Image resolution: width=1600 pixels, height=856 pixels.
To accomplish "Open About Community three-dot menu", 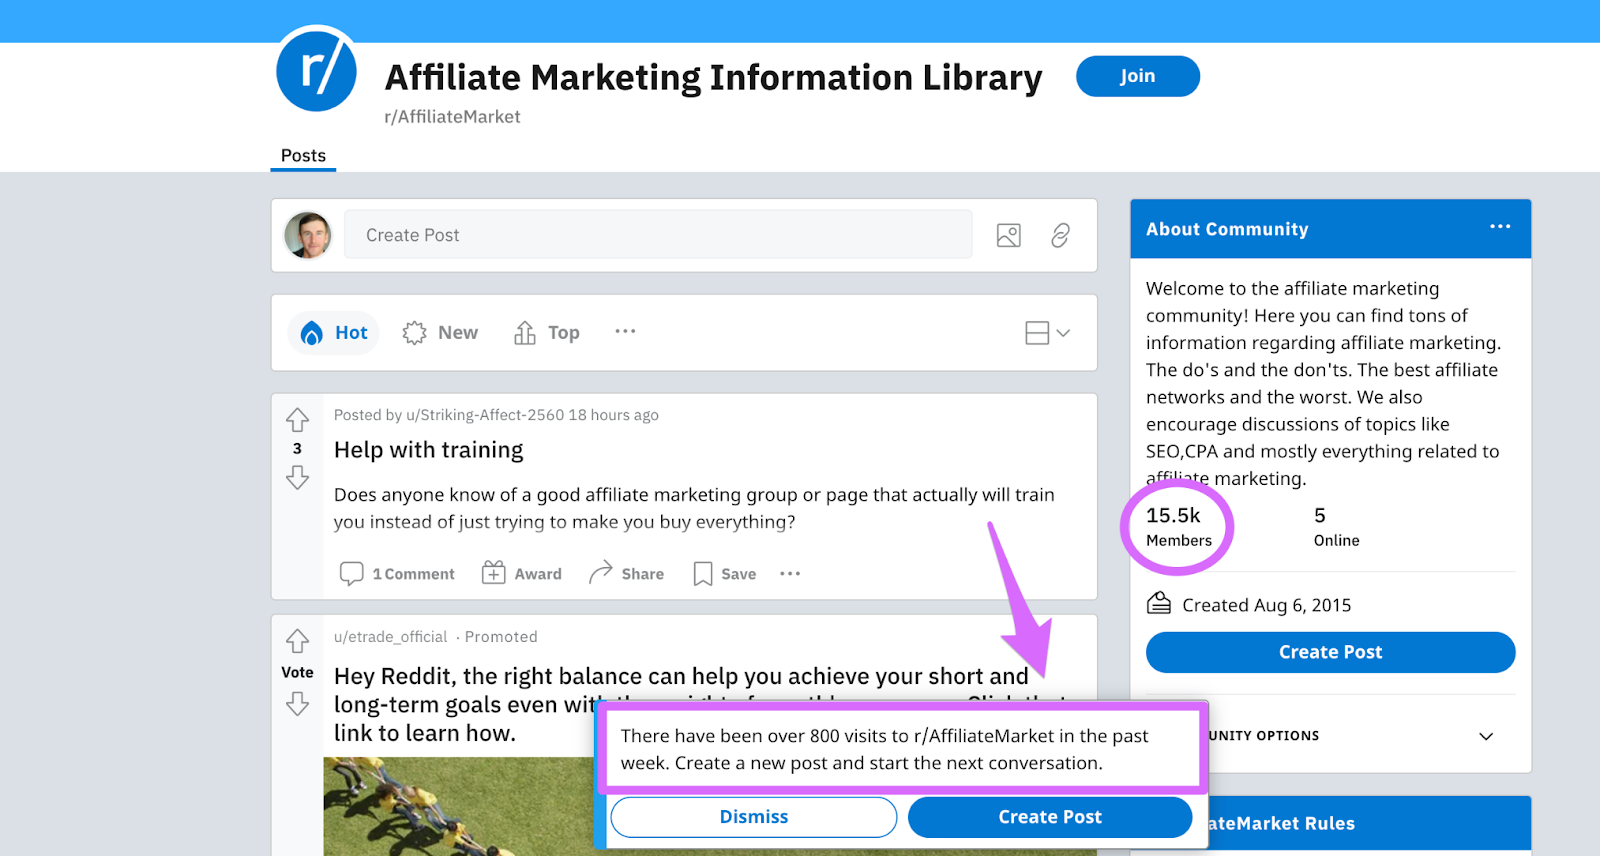I will (1500, 227).
